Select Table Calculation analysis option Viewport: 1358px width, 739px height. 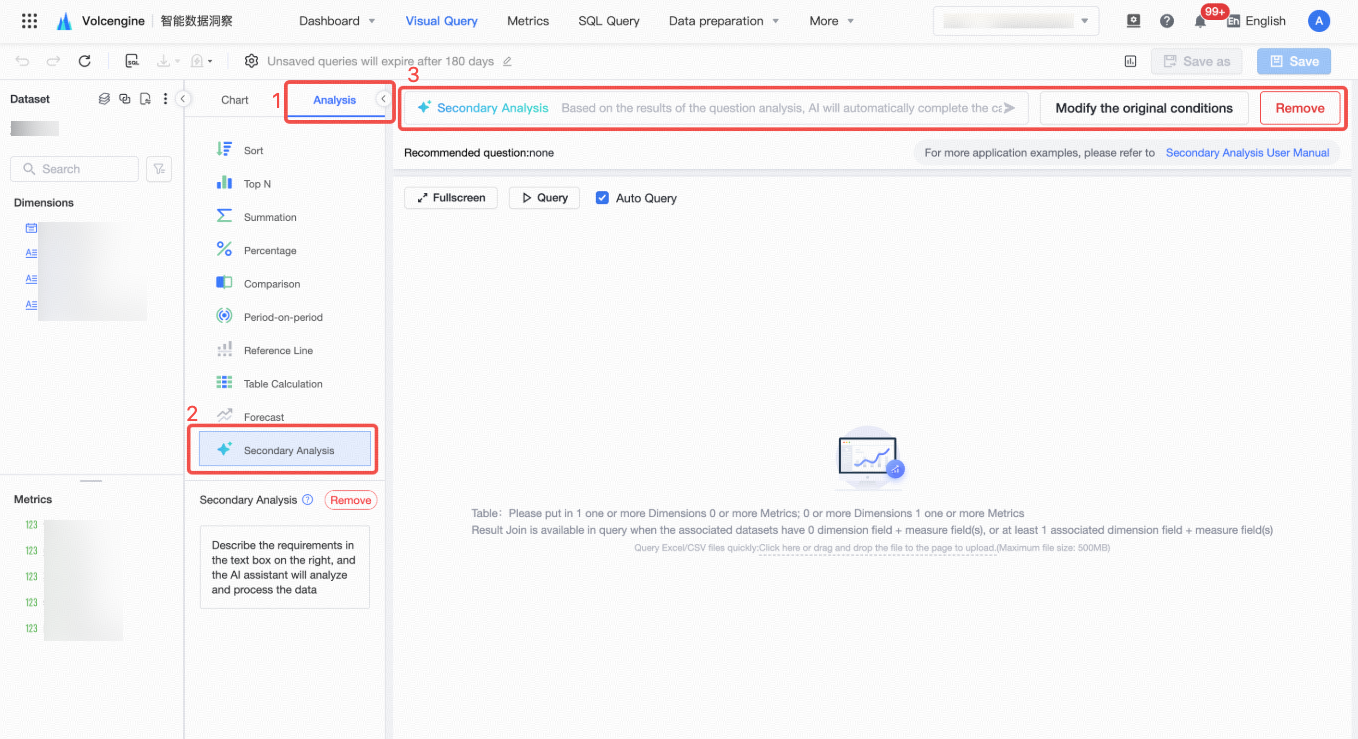285,384
